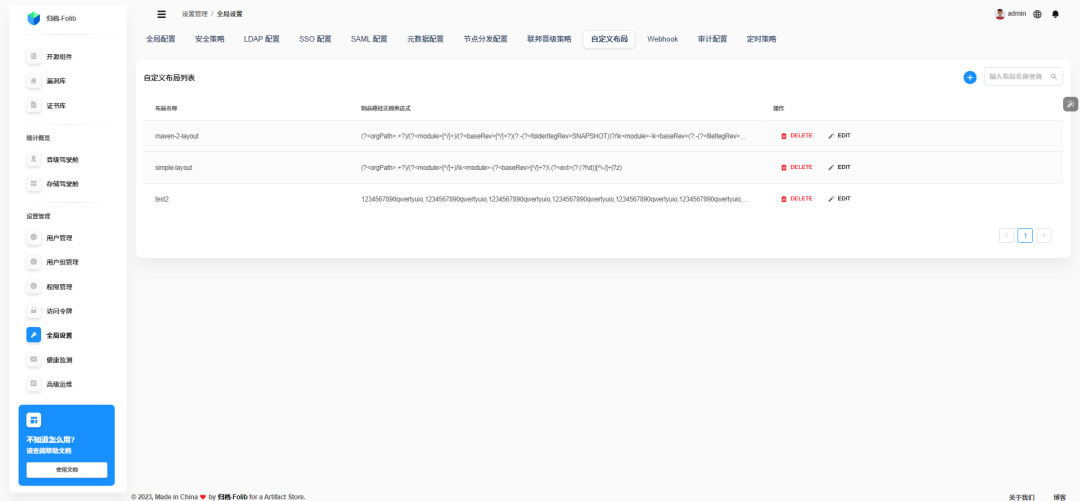Edit the simple-layout row
1080x501 pixels.
click(x=839, y=167)
